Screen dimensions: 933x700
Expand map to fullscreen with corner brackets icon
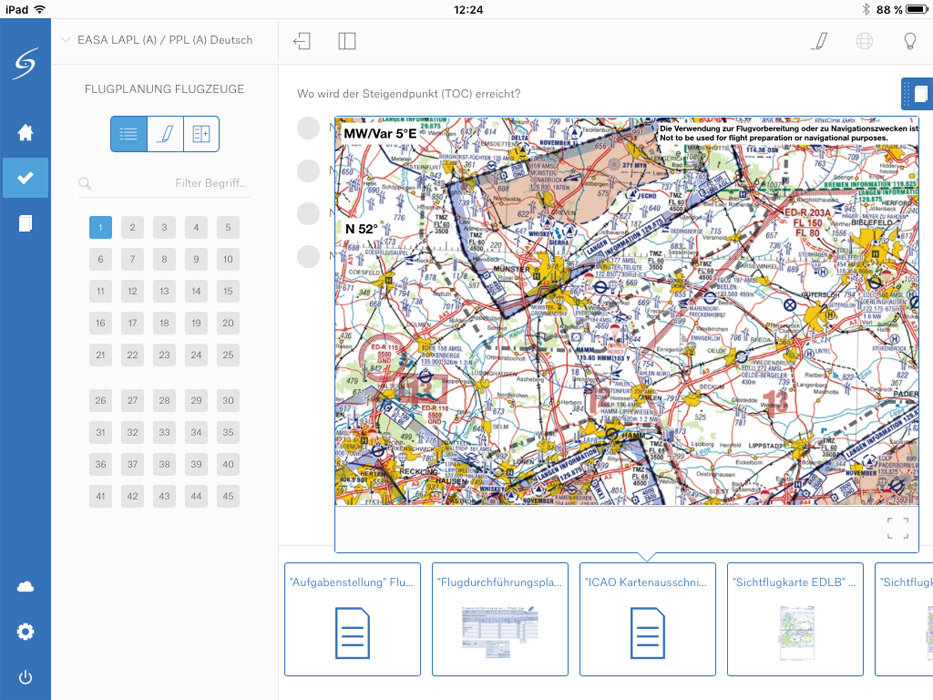point(898,528)
